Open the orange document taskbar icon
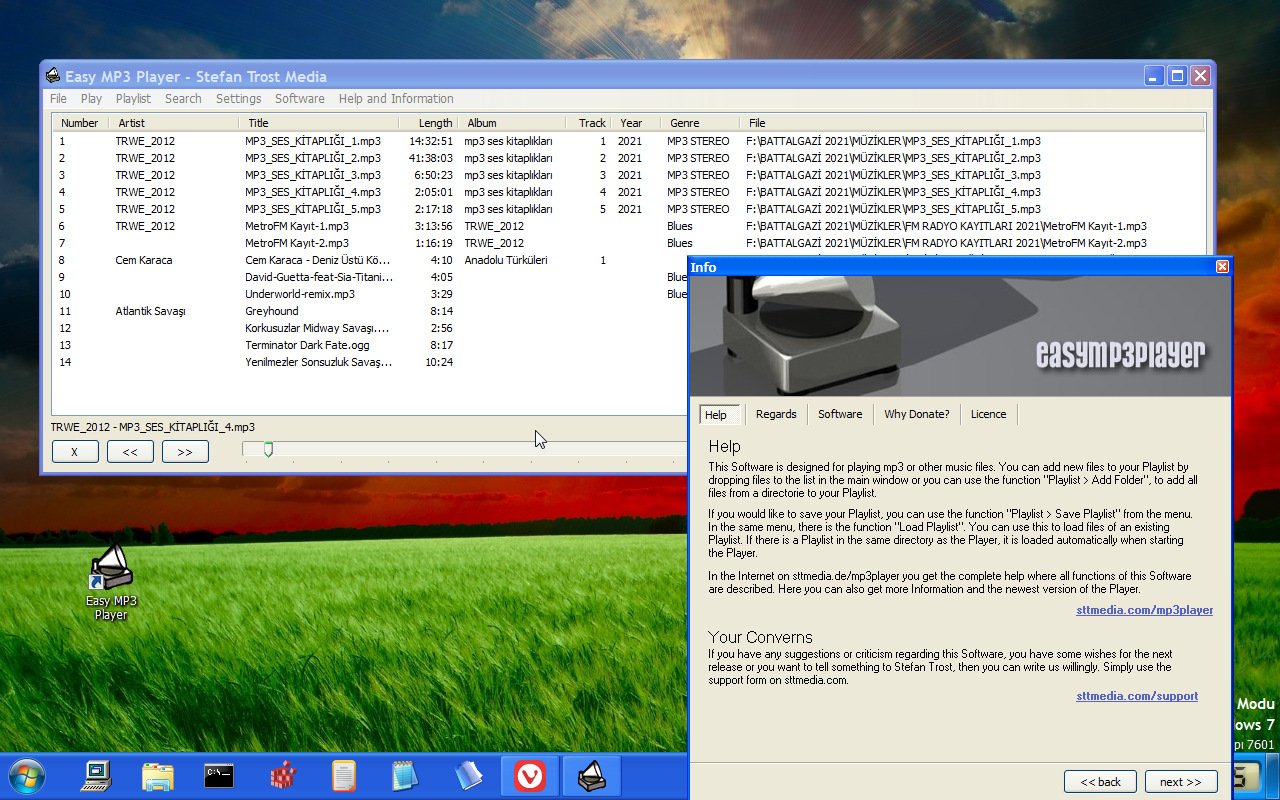 click(343, 776)
